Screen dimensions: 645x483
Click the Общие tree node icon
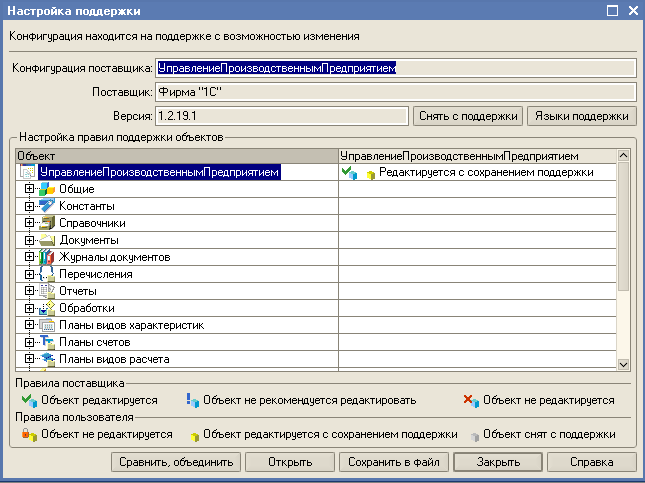[x=47, y=189]
